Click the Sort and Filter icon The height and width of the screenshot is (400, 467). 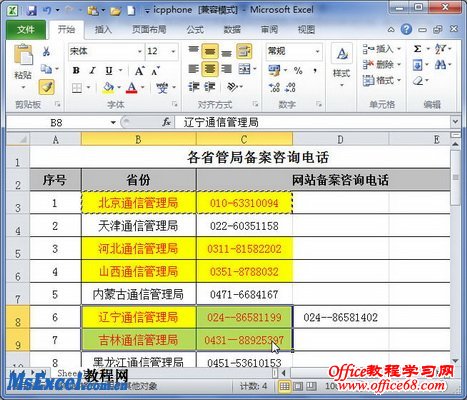coord(441,49)
